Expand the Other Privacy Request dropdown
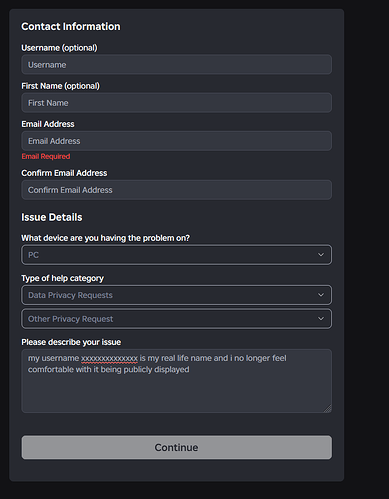This screenshot has height=499, width=389. point(176,319)
